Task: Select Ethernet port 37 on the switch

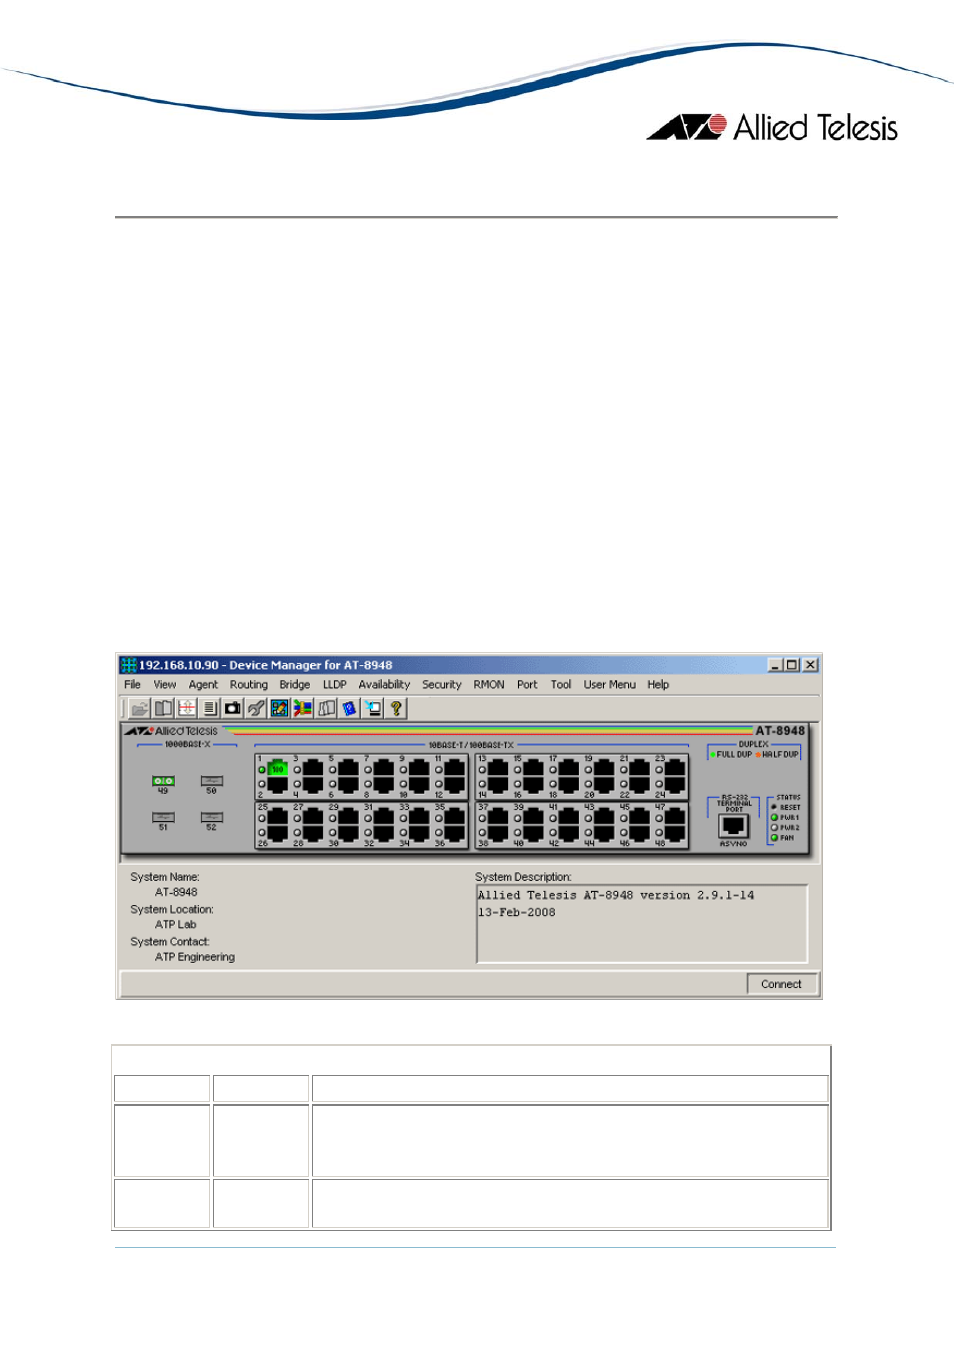Action: tap(498, 816)
